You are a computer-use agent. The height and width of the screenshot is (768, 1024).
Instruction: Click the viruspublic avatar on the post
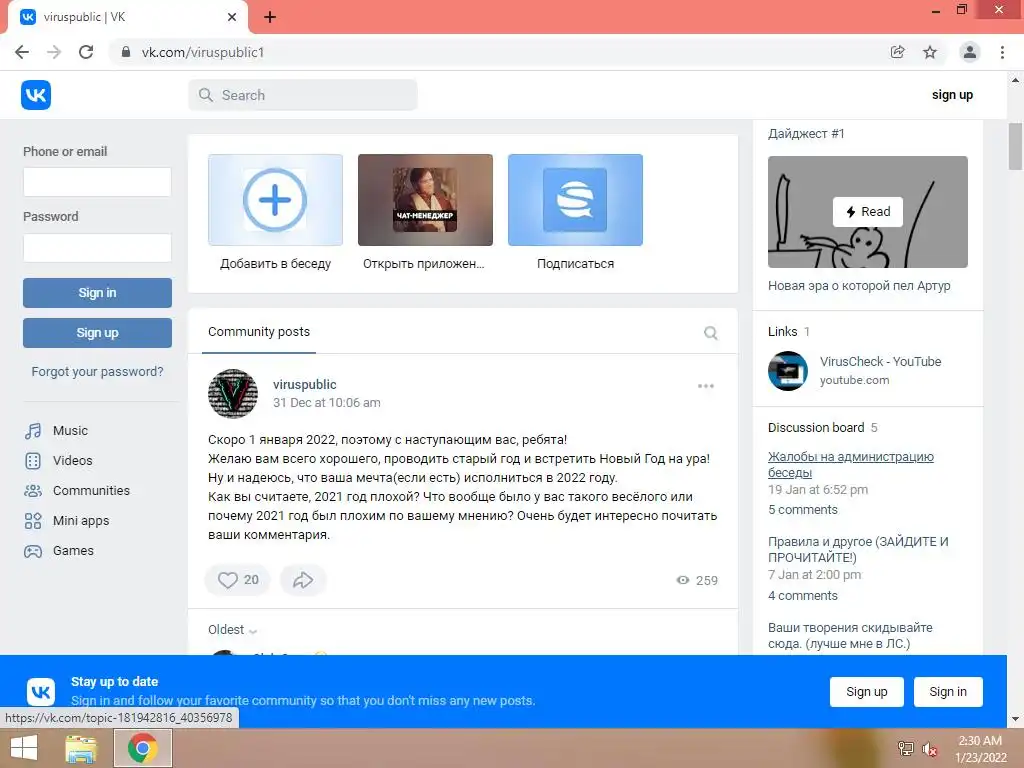click(232, 394)
